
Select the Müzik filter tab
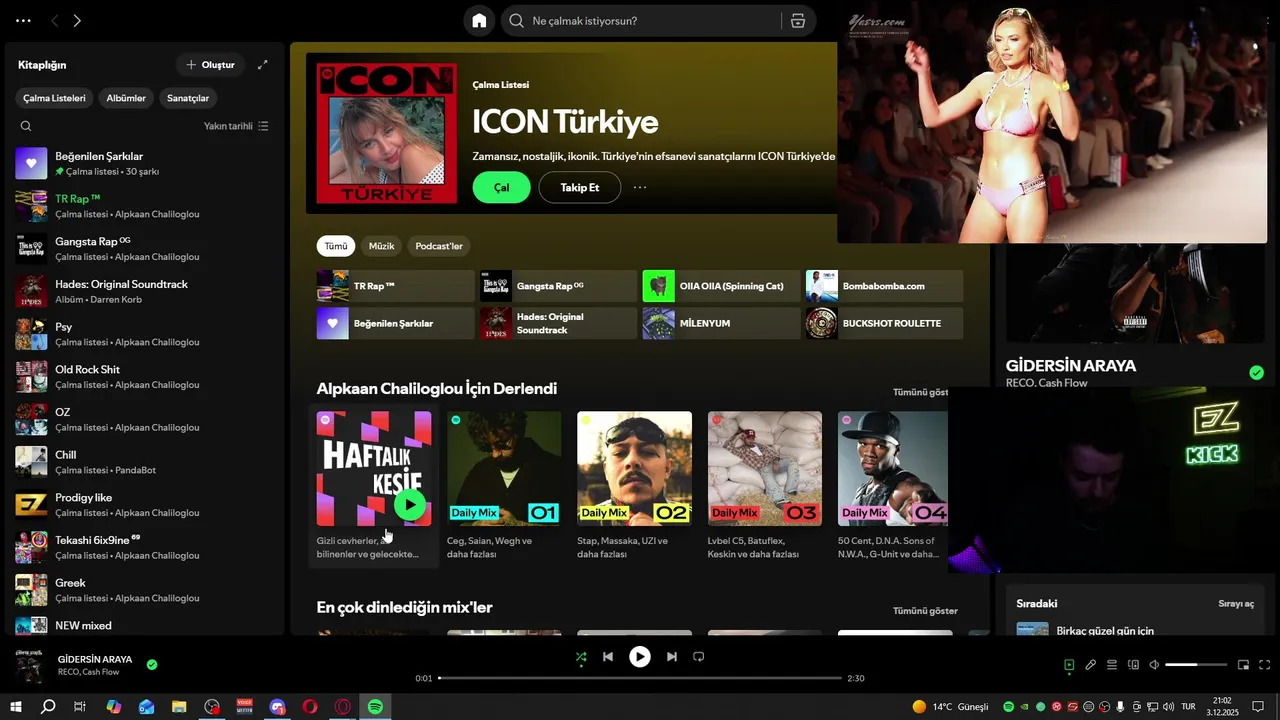click(x=381, y=246)
